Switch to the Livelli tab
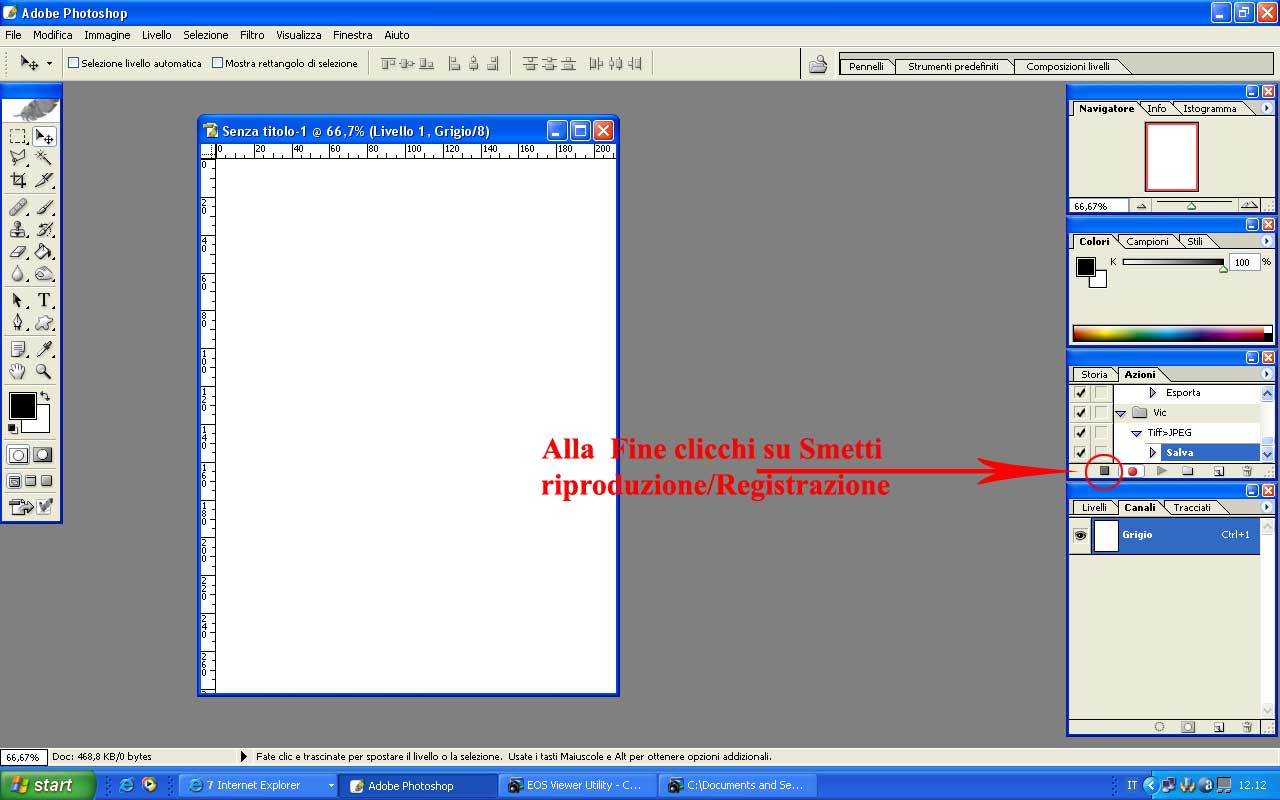The height and width of the screenshot is (800, 1280). coord(1094,508)
